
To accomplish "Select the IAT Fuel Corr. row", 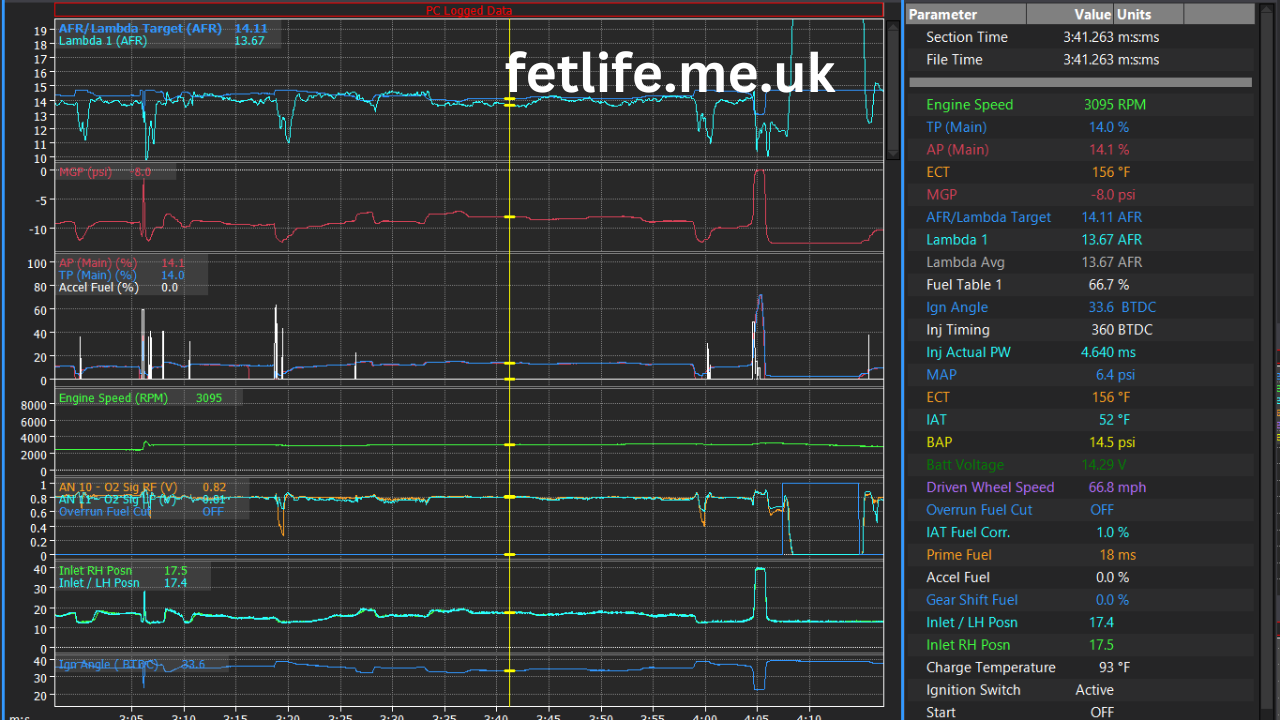I will [1080, 532].
